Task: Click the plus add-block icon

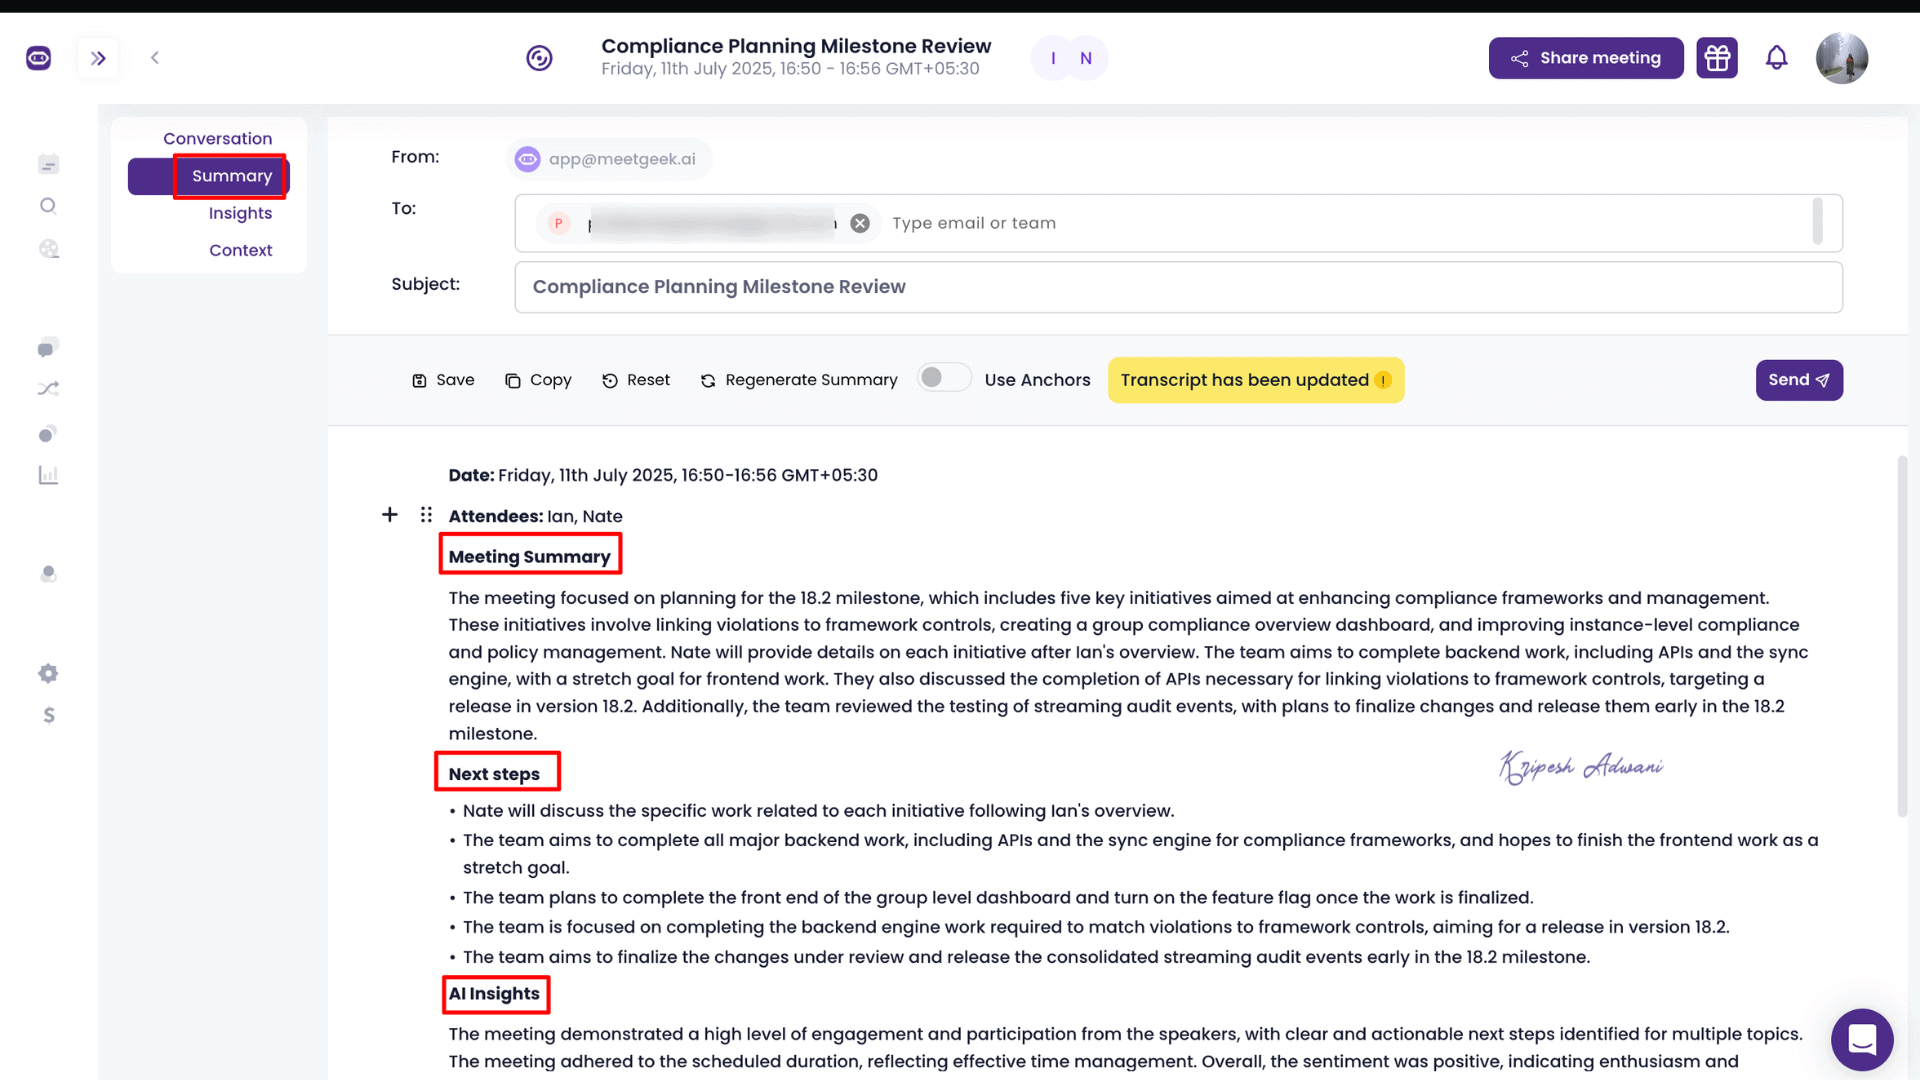Action: pos(390,515)
